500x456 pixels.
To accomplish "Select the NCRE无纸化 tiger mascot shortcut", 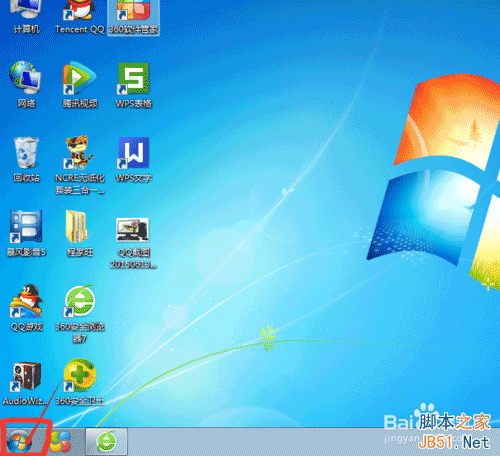I will 80,164.
